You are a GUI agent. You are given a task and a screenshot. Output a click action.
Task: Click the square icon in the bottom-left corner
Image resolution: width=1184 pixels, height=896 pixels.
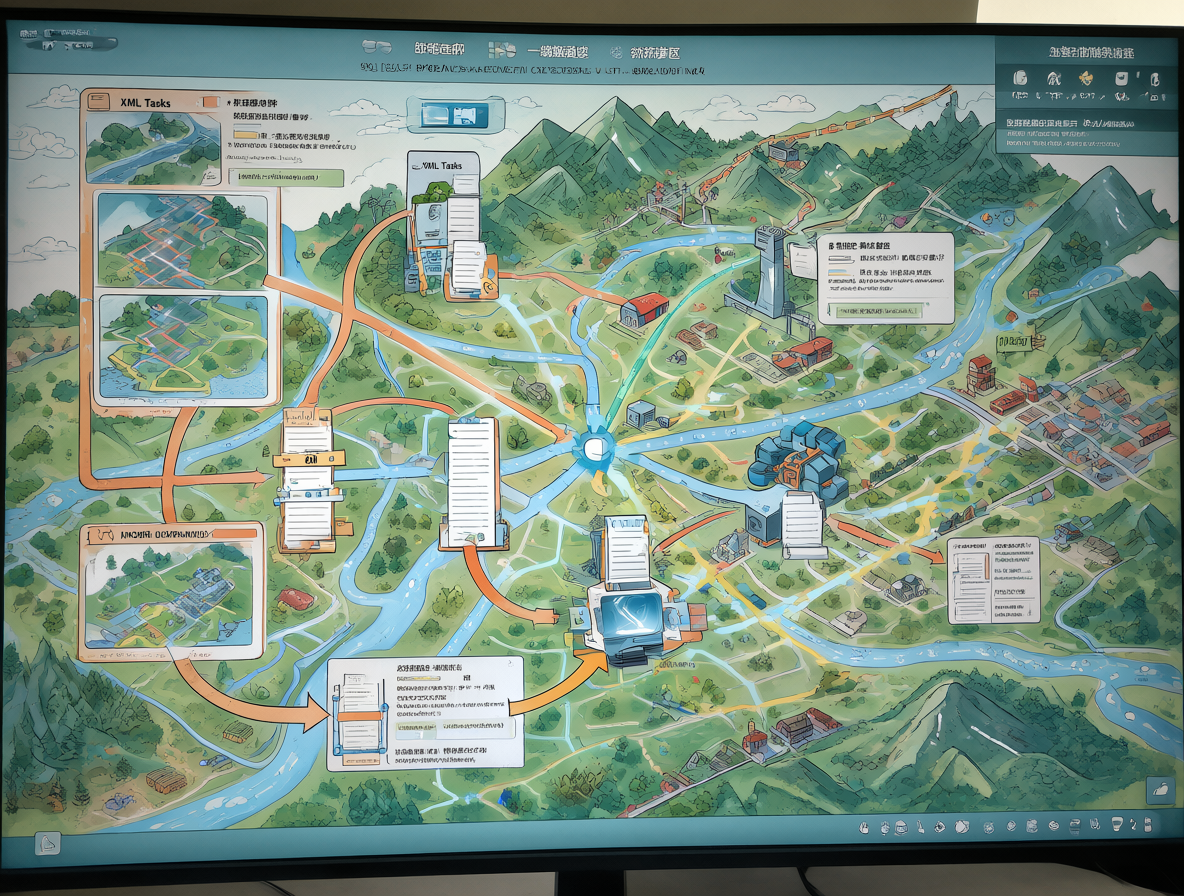[48, 842]
